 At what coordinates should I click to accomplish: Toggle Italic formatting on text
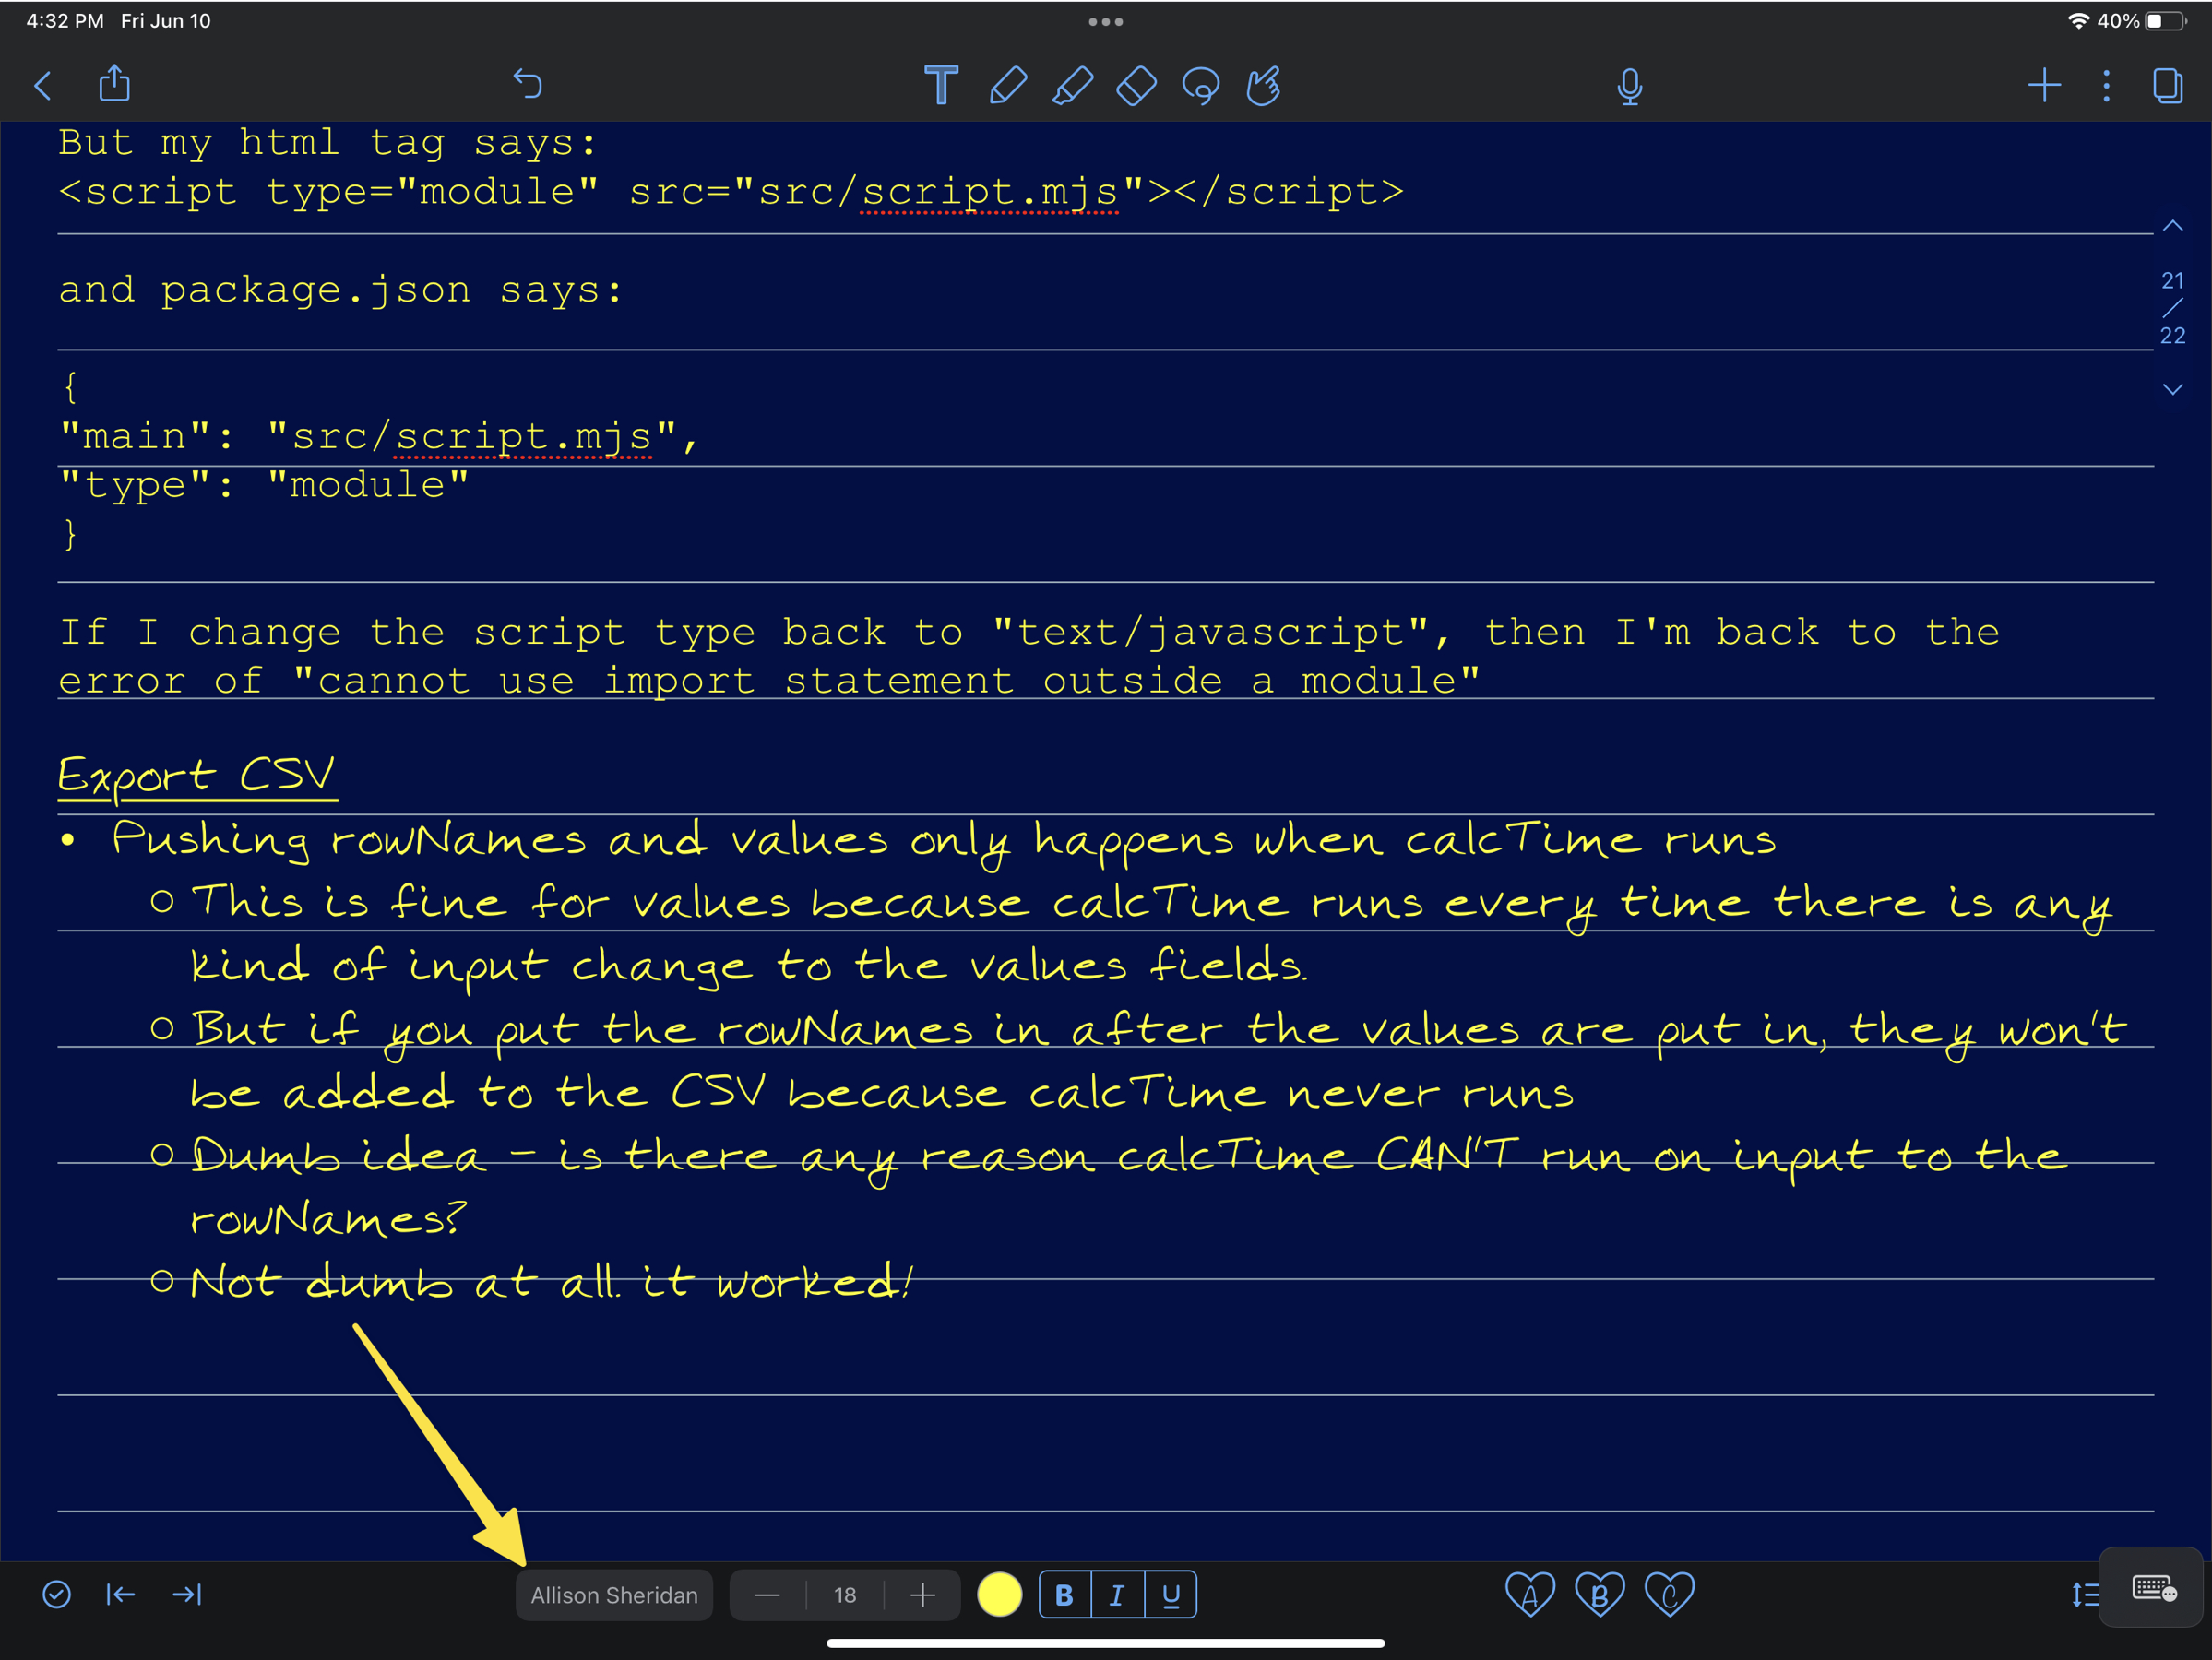(1116, 1594)
